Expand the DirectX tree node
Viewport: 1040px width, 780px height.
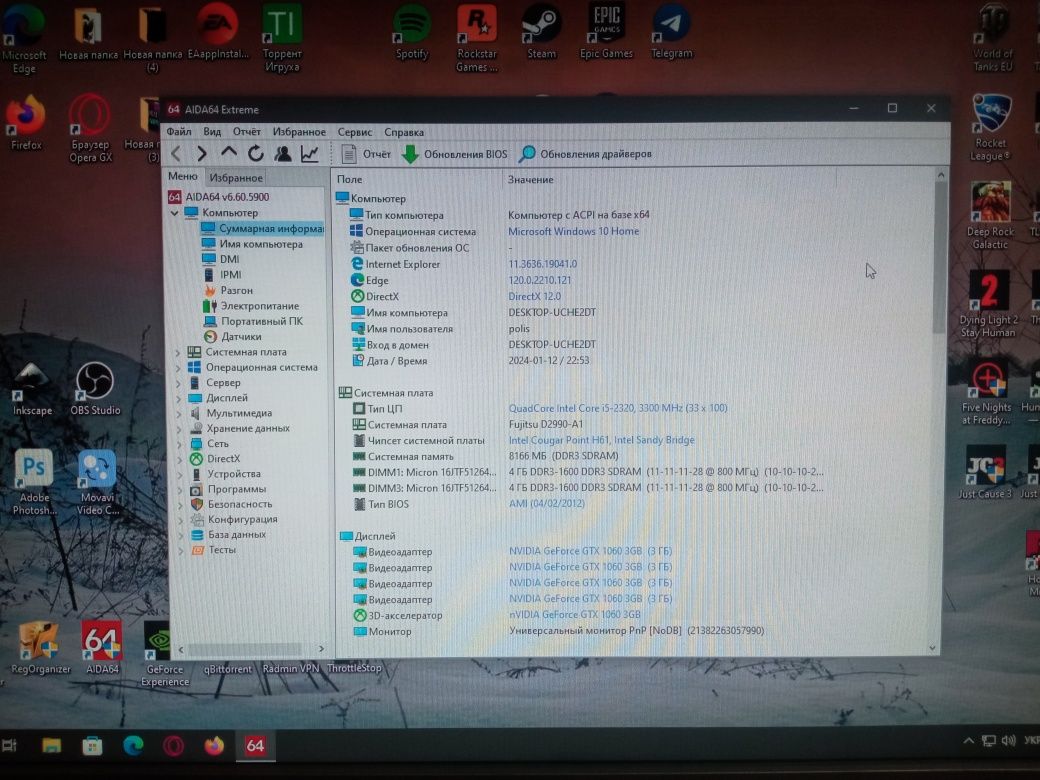(x=178, y=459)
